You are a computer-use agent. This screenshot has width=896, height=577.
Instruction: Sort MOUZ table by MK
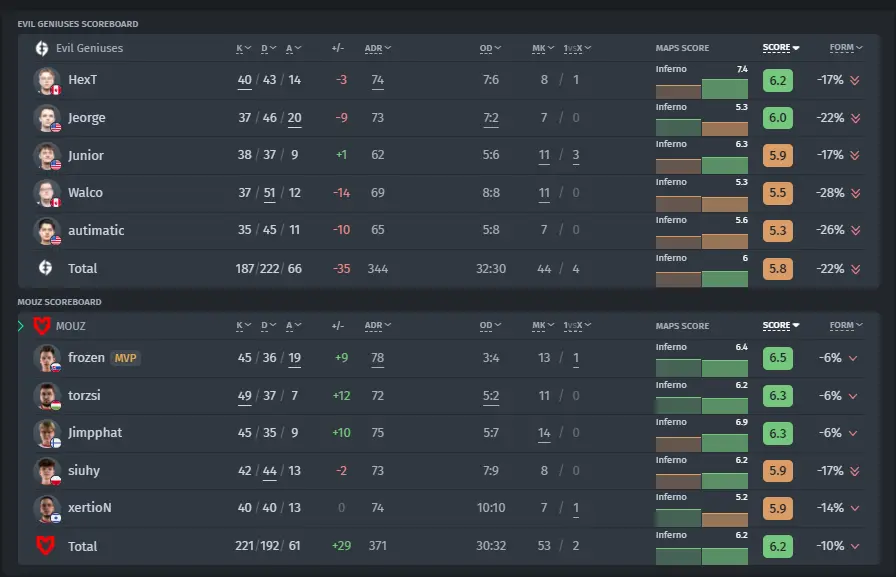(543, 326)
